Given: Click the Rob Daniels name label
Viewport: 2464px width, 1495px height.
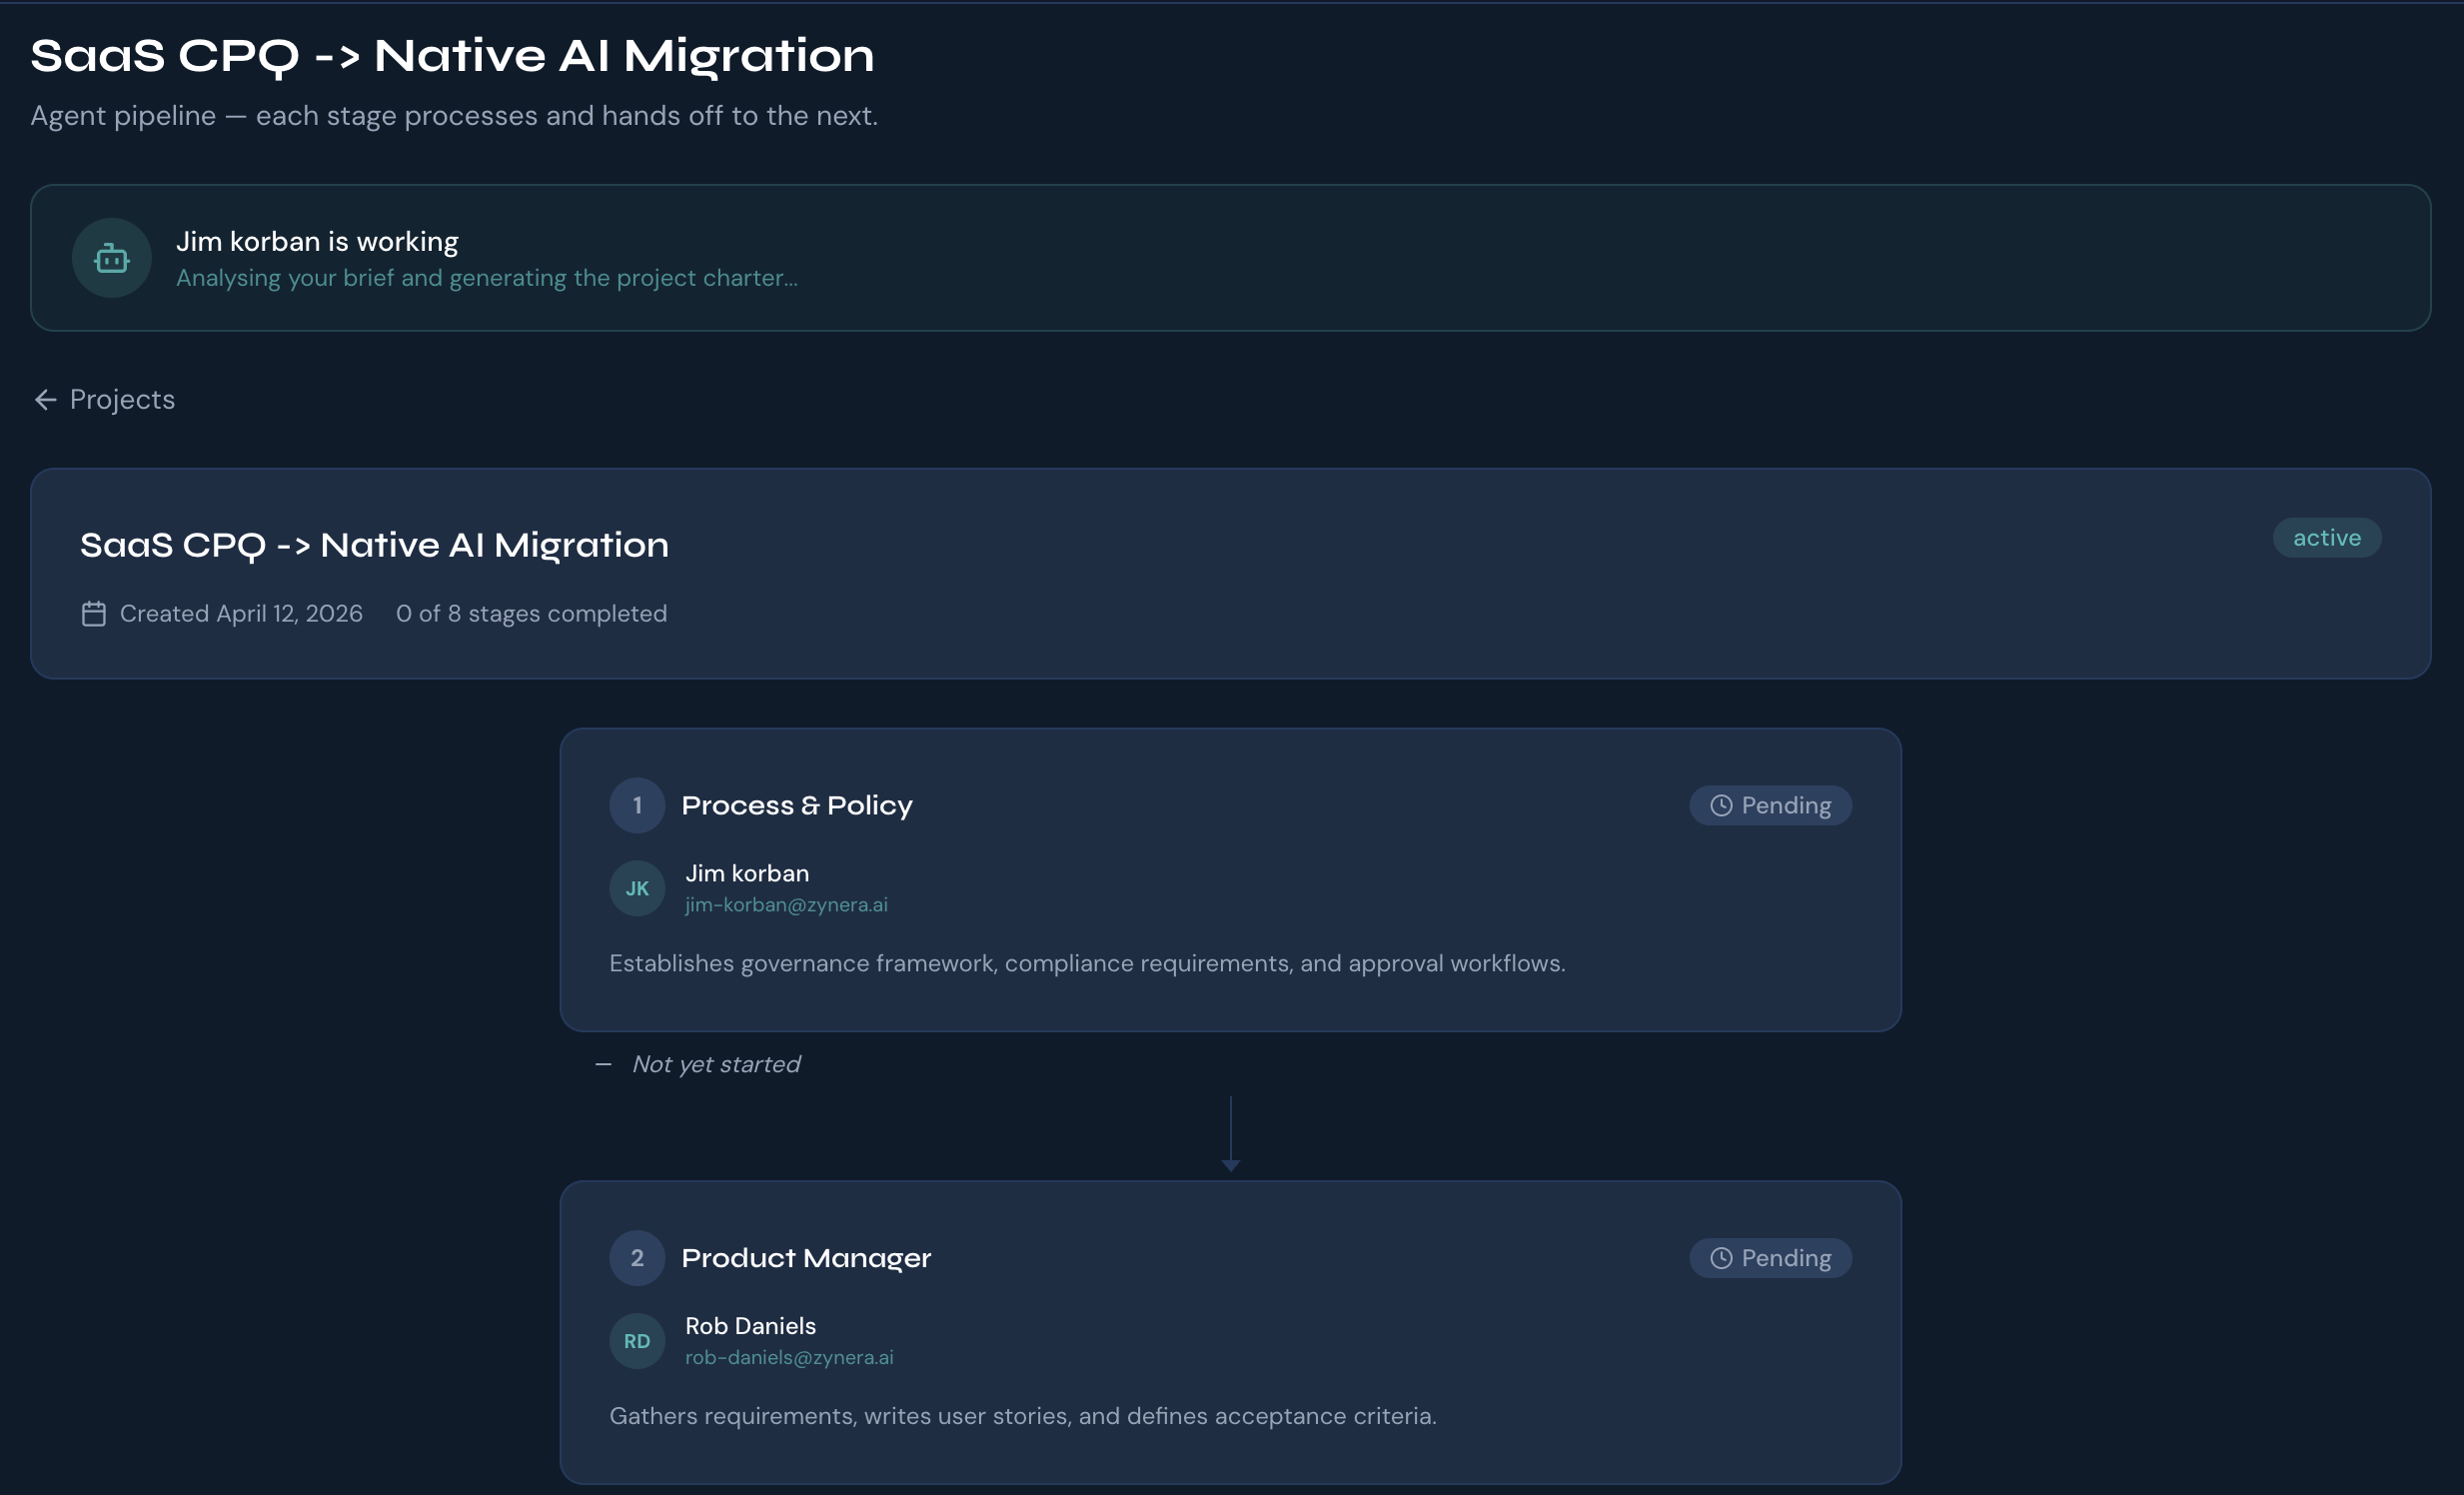Looking at the screenshot, I should (x=750, y=1326).
